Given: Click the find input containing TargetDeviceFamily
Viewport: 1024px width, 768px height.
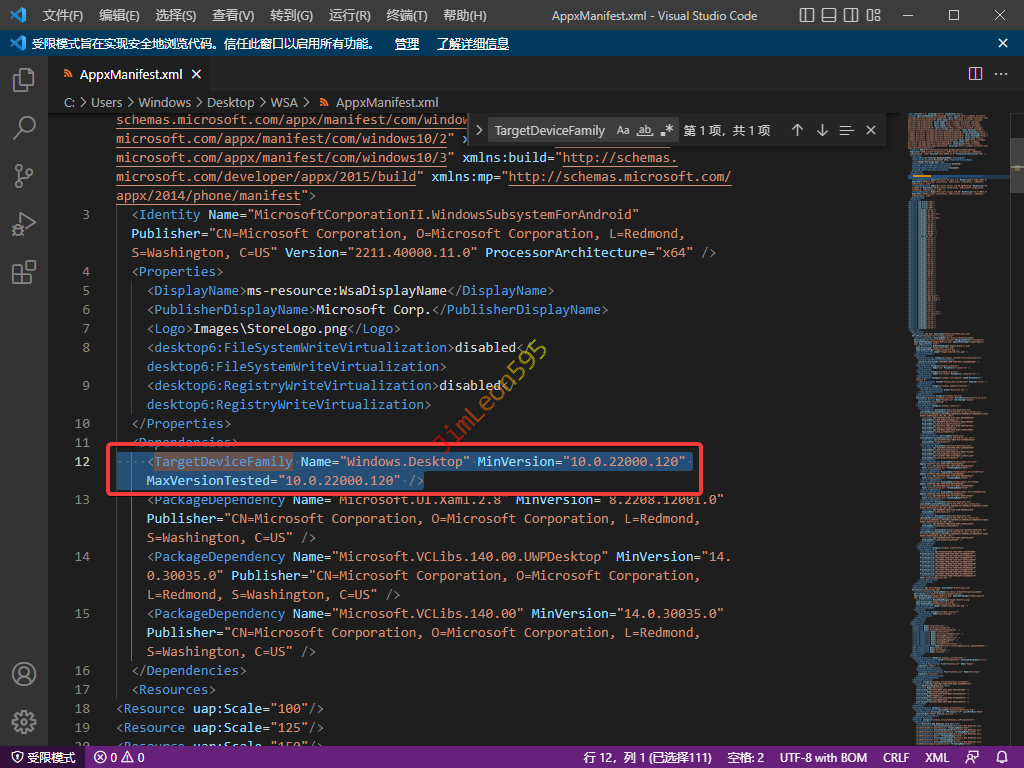Looking at the screenshot, I should tap(549, 131).
